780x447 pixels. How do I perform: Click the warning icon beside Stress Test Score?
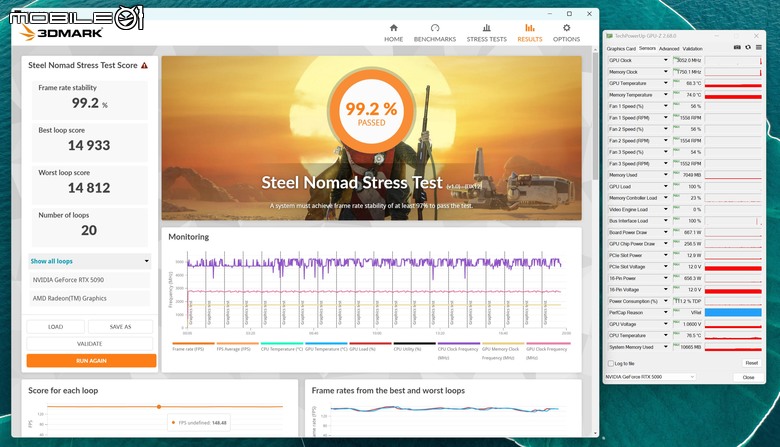pyautogui.click(x=144, y=65)
